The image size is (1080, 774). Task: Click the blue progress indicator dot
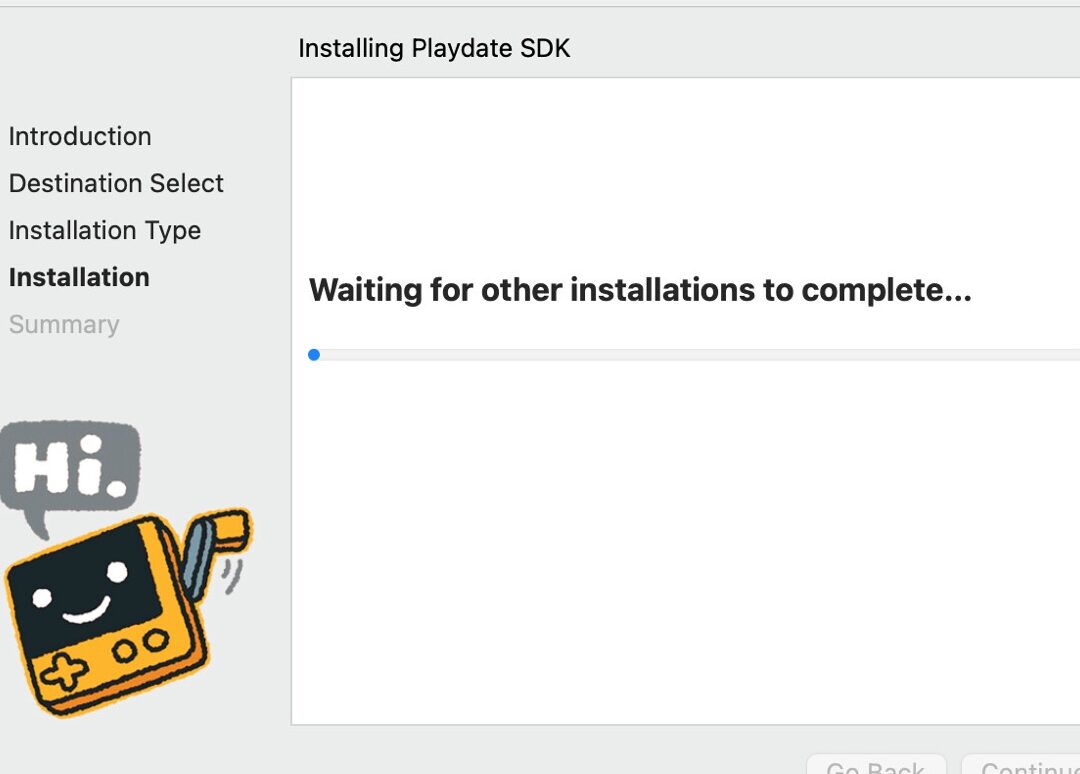click(314, 355)
